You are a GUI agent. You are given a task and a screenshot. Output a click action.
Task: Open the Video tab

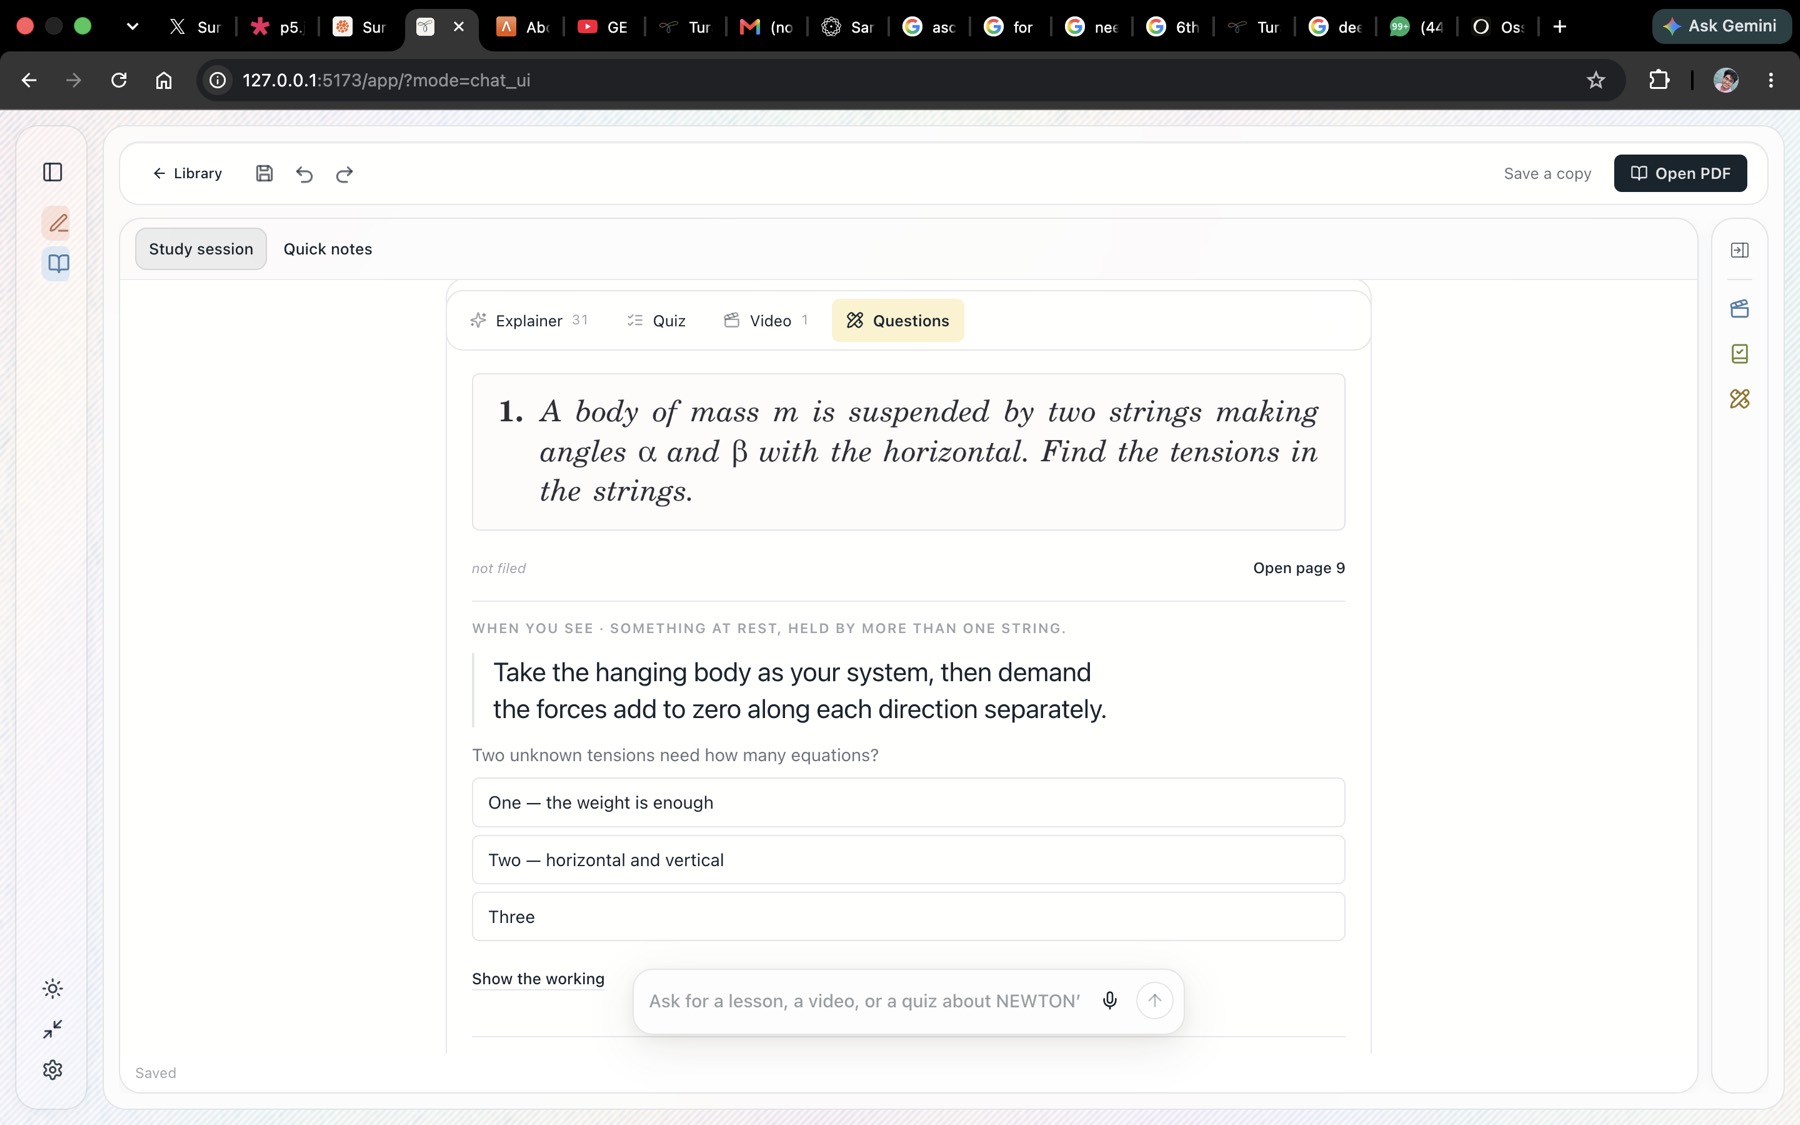tap(765, 320)
